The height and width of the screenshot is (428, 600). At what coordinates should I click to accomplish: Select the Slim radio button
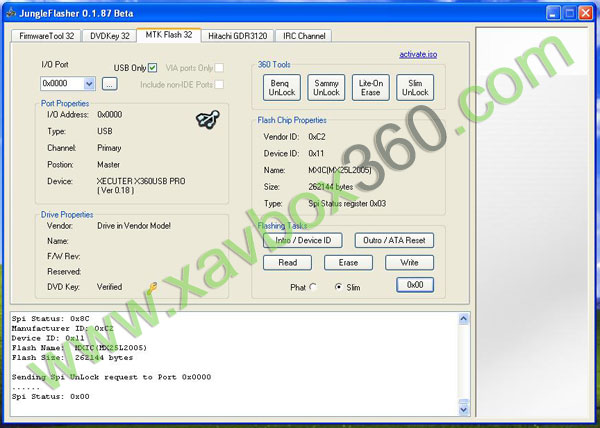[338, 287]
